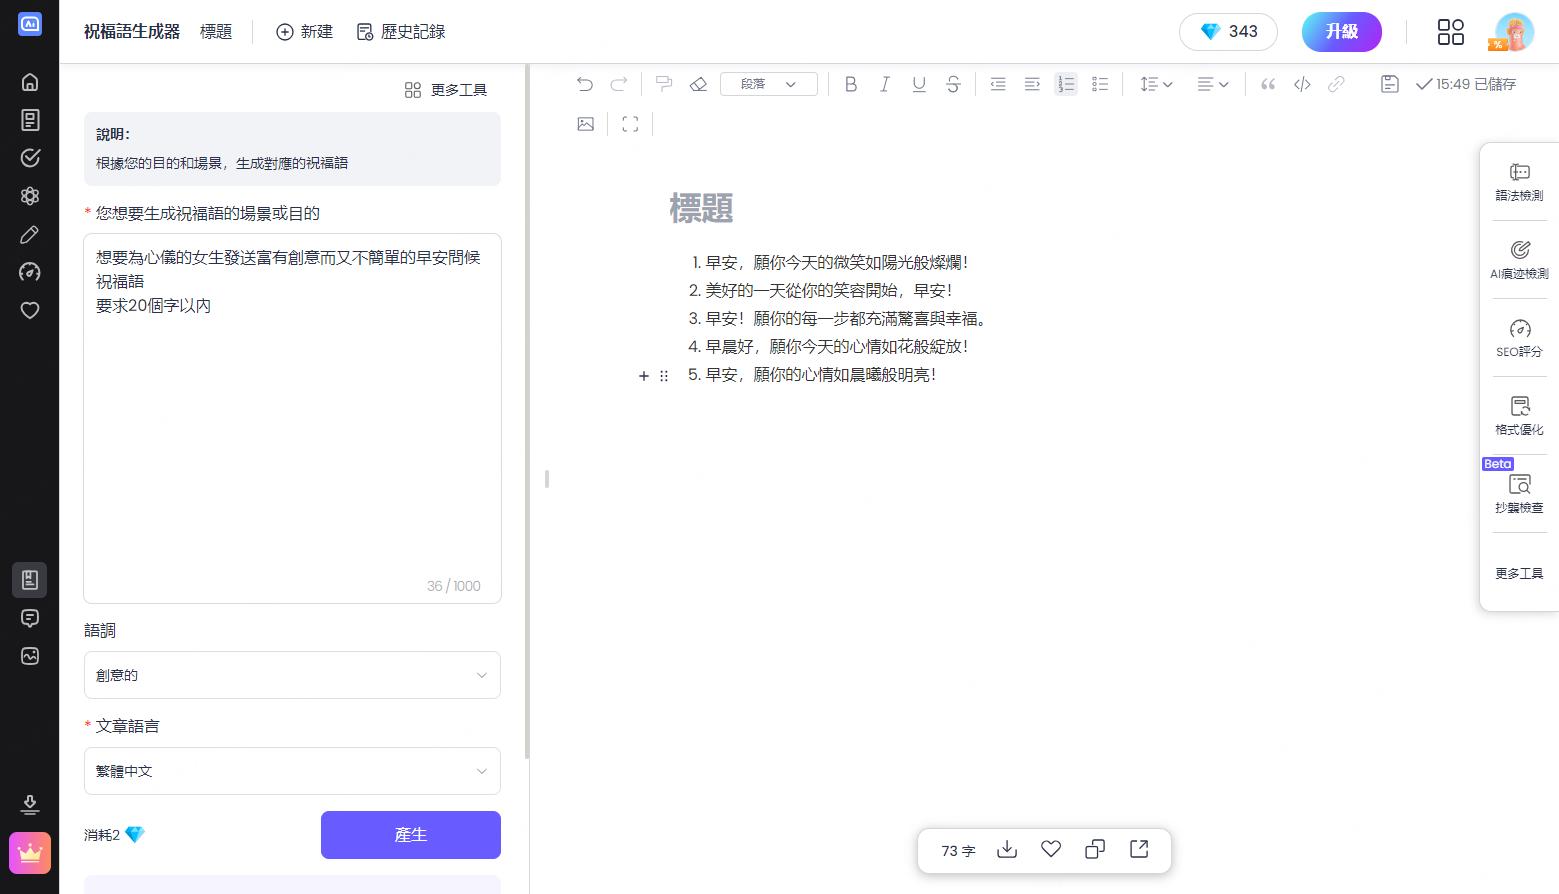Image resolution: width=1559 pixels, height=894 pixels.
Task: Click the crown premium icon
Action: [30, 853]
